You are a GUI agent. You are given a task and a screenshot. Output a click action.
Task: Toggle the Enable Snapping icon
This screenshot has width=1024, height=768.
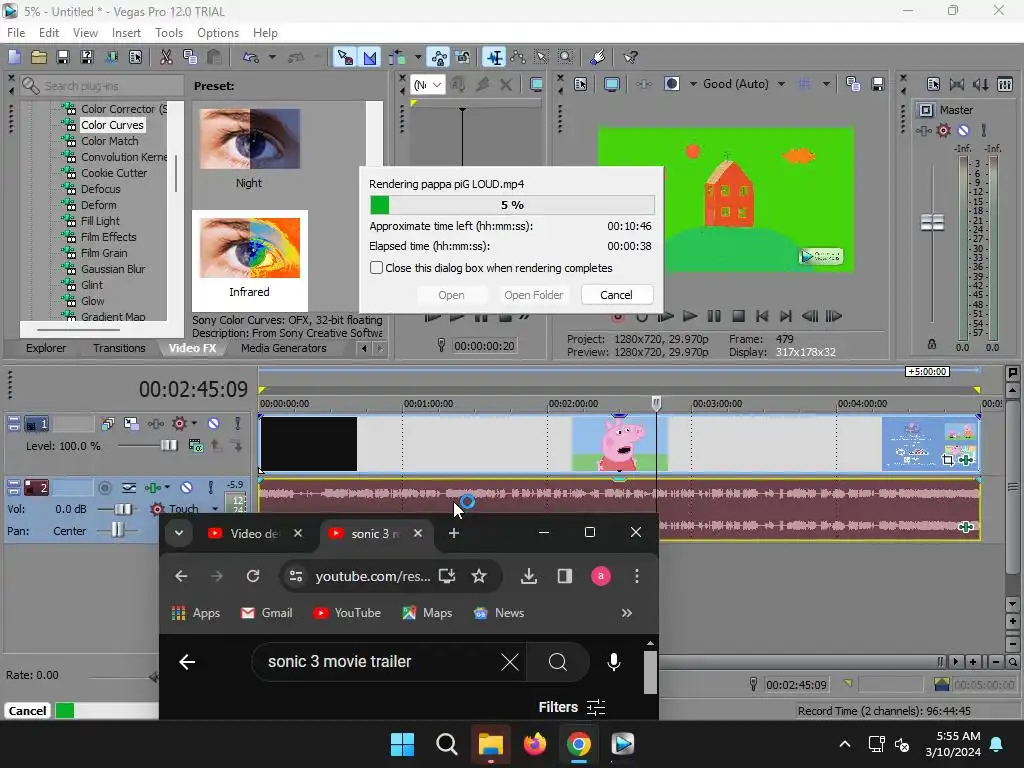[x=344, y=57]
